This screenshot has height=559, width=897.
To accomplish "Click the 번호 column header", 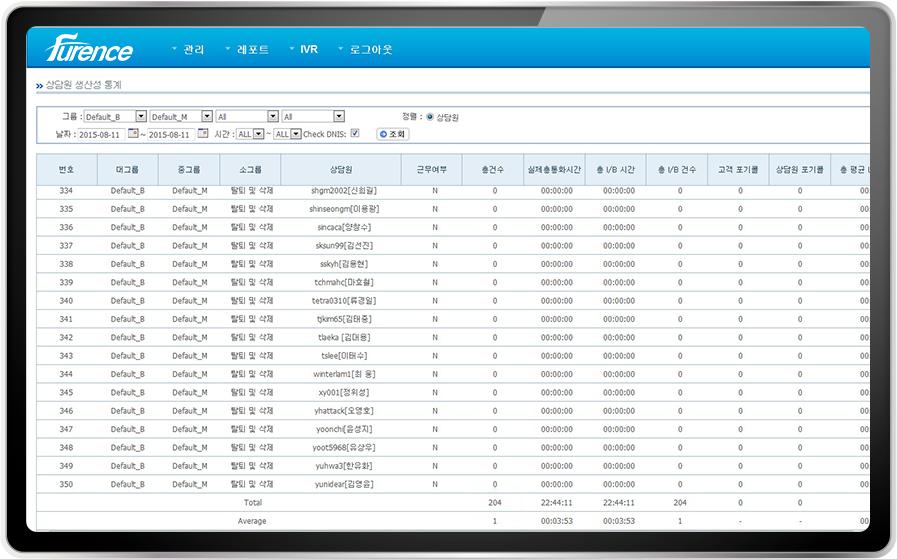I will [66, 169].
